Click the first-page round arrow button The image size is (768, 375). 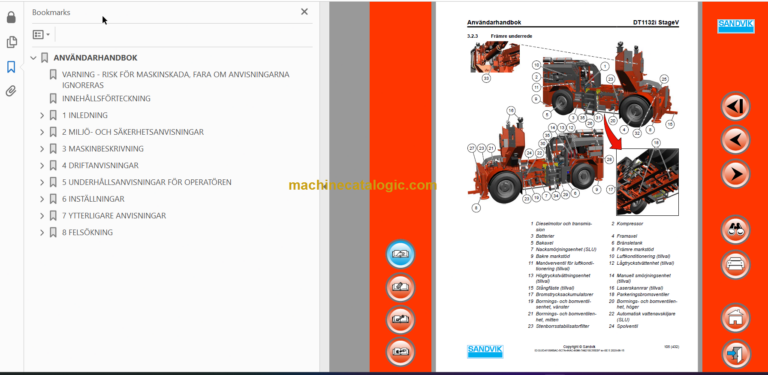[x=735, y=106]
